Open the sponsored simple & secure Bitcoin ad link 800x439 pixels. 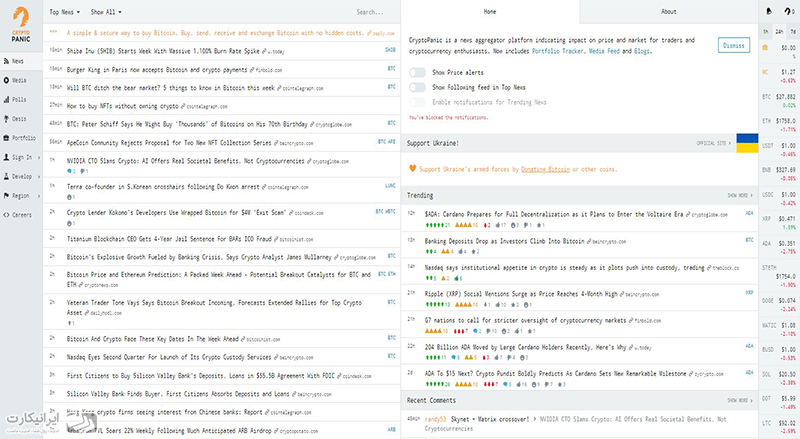pos(215,33)
